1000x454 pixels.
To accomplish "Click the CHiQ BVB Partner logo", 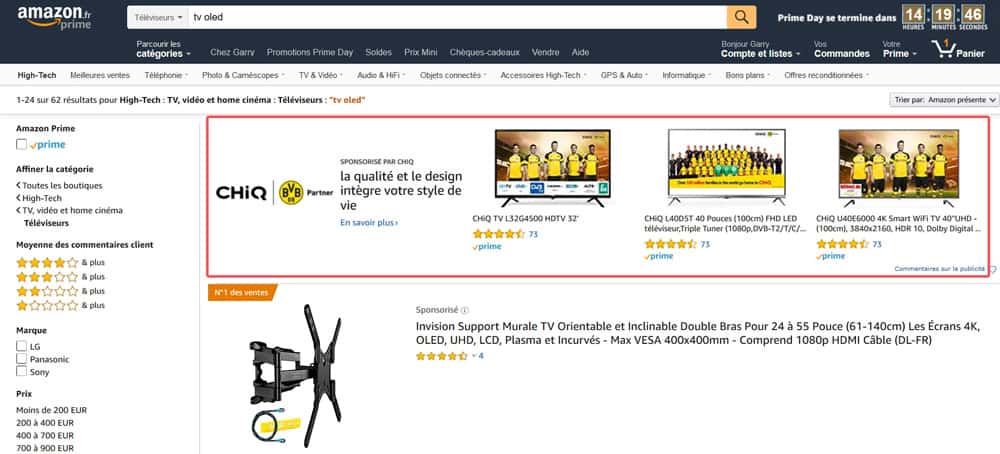I will (x=274, y=193).
